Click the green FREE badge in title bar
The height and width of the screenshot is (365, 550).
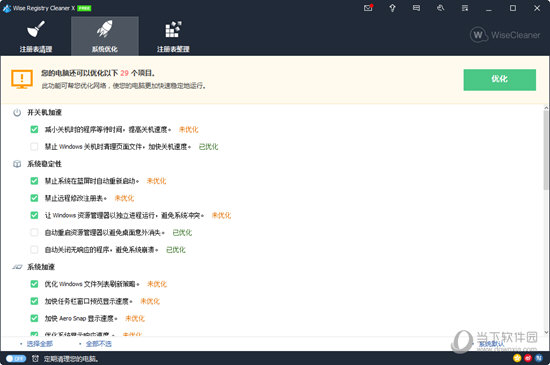84,8
